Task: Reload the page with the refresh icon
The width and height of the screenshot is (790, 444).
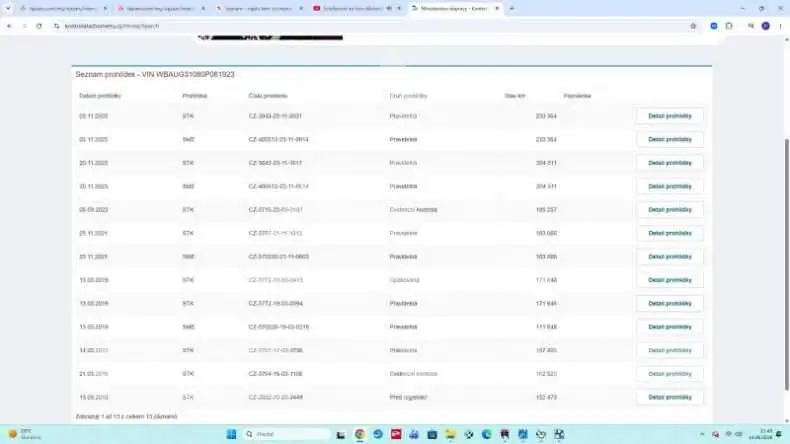Action: 39,26
